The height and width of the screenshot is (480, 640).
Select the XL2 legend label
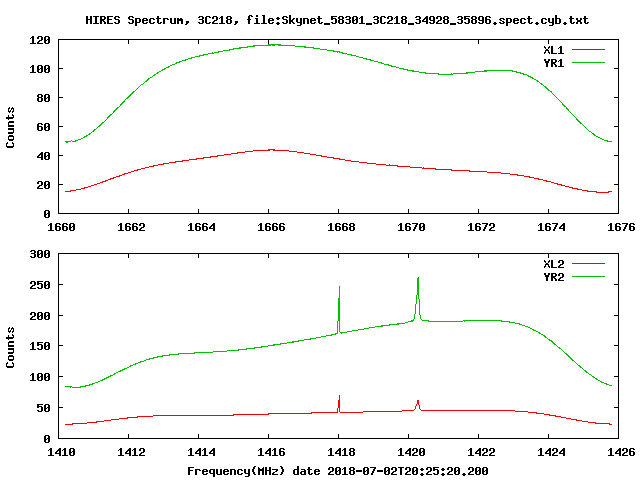553,264
